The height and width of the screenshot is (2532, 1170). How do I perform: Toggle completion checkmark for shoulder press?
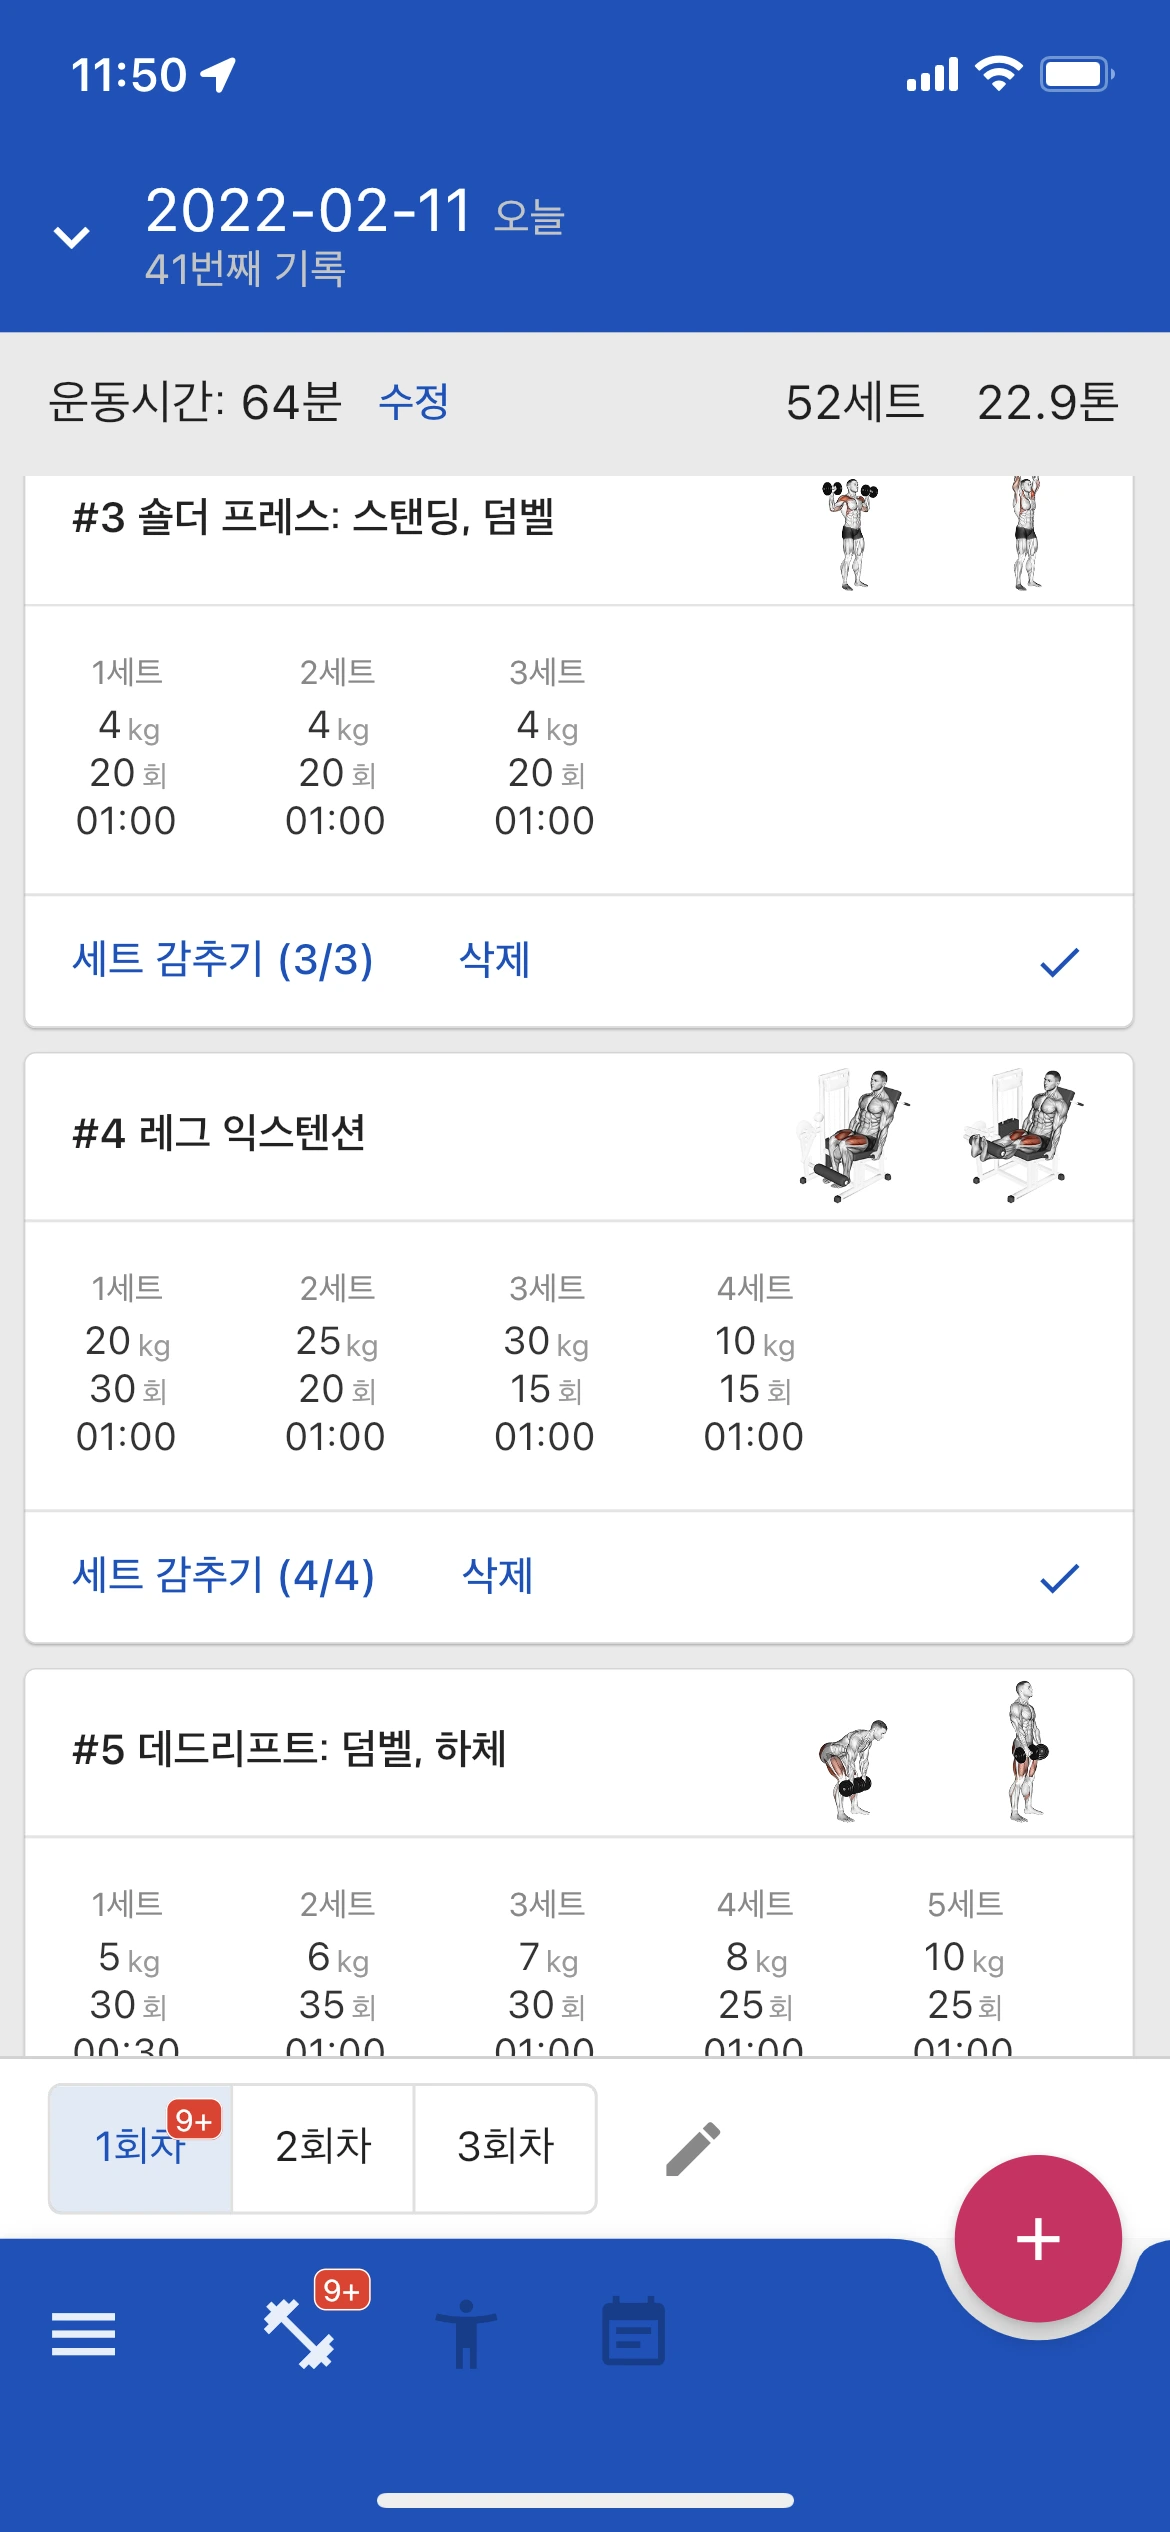(x=1059, y=962)
